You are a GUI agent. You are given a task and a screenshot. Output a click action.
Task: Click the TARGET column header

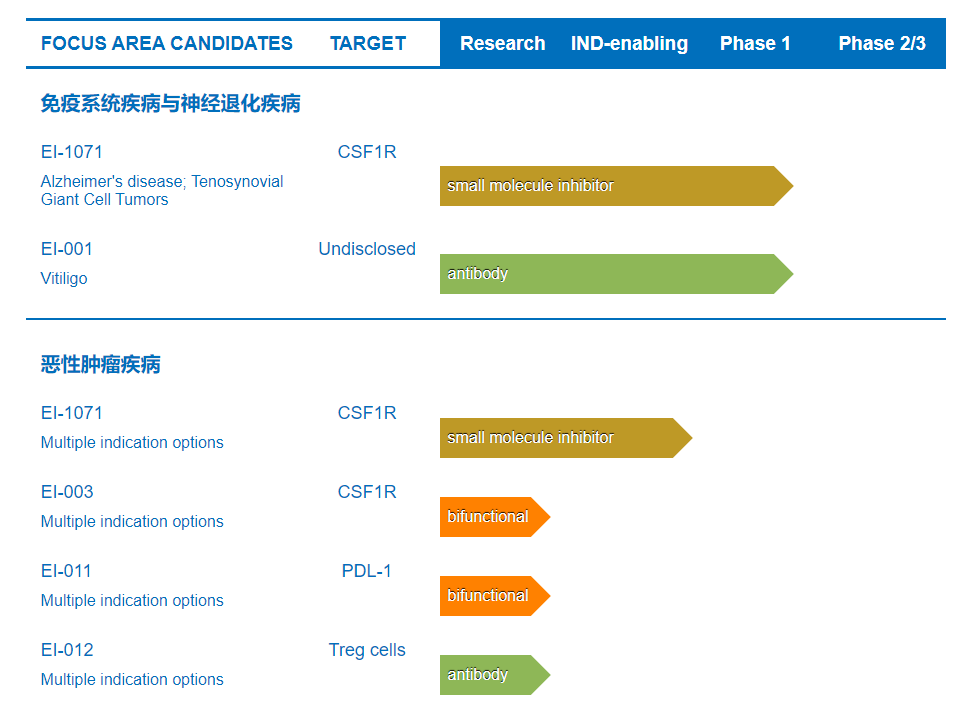point(368,44)
